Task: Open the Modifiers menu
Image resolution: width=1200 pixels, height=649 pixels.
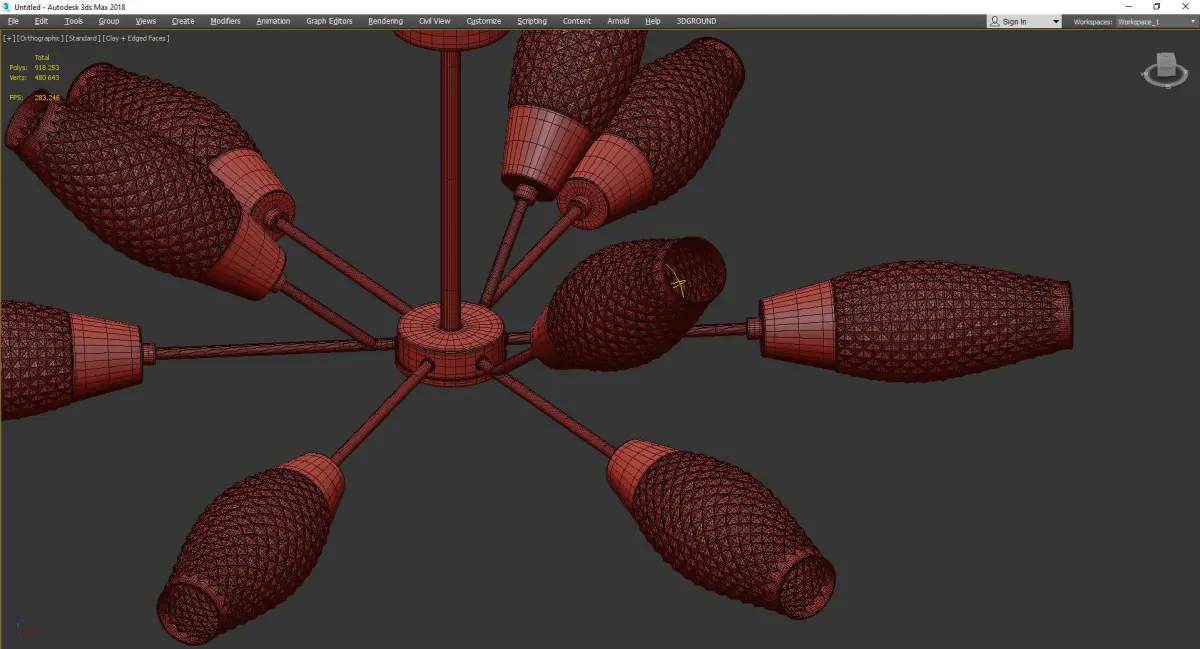Action: pyautogui.click(x=226, y=21)
